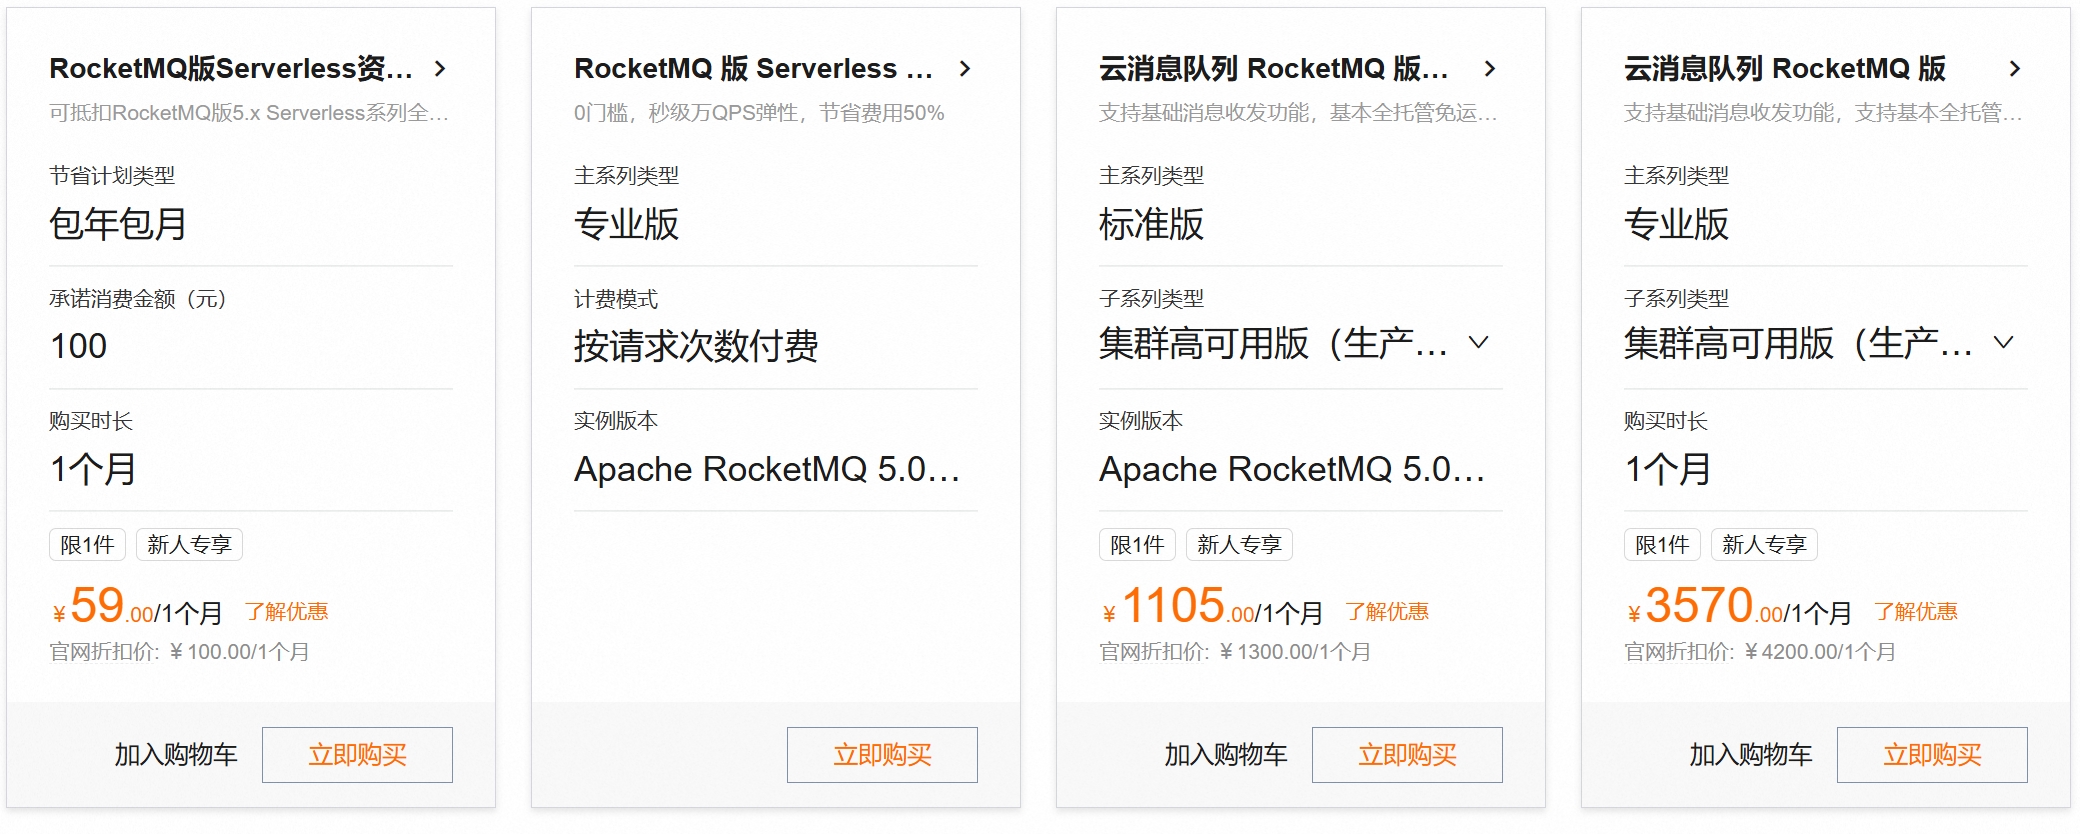2080x834 pixels.
Task: Click 限1件 tag on the 1105.00 card
Action: point(1138,545)
